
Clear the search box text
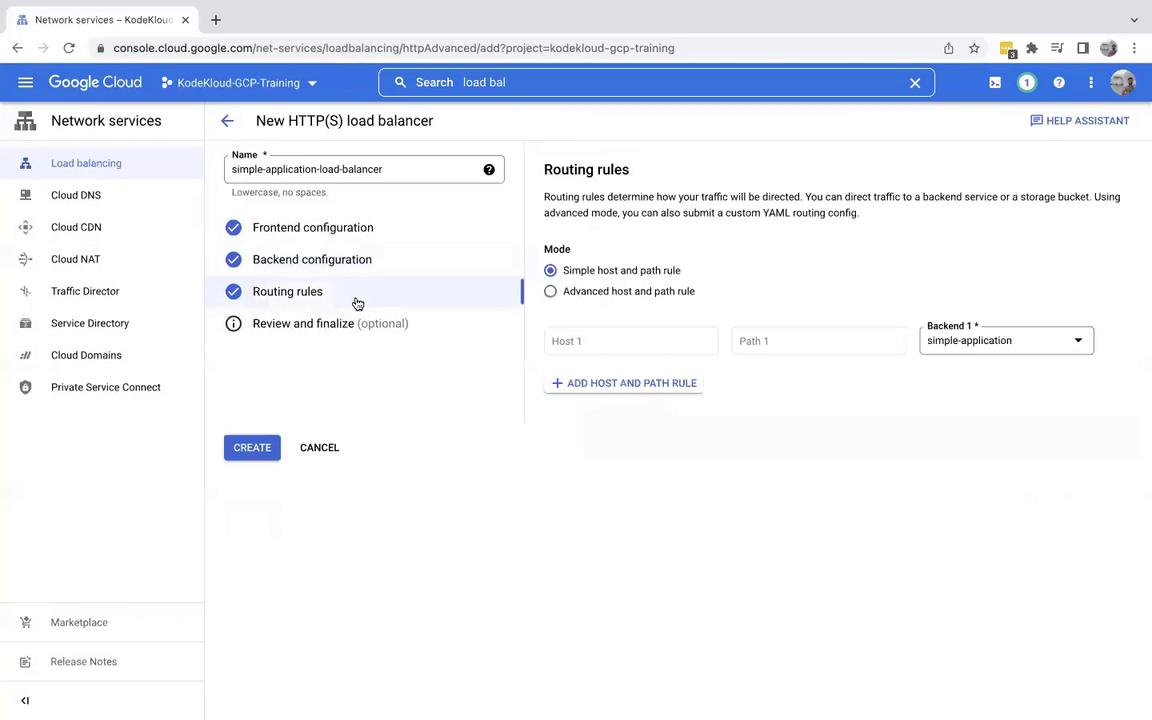coord(914,83)
